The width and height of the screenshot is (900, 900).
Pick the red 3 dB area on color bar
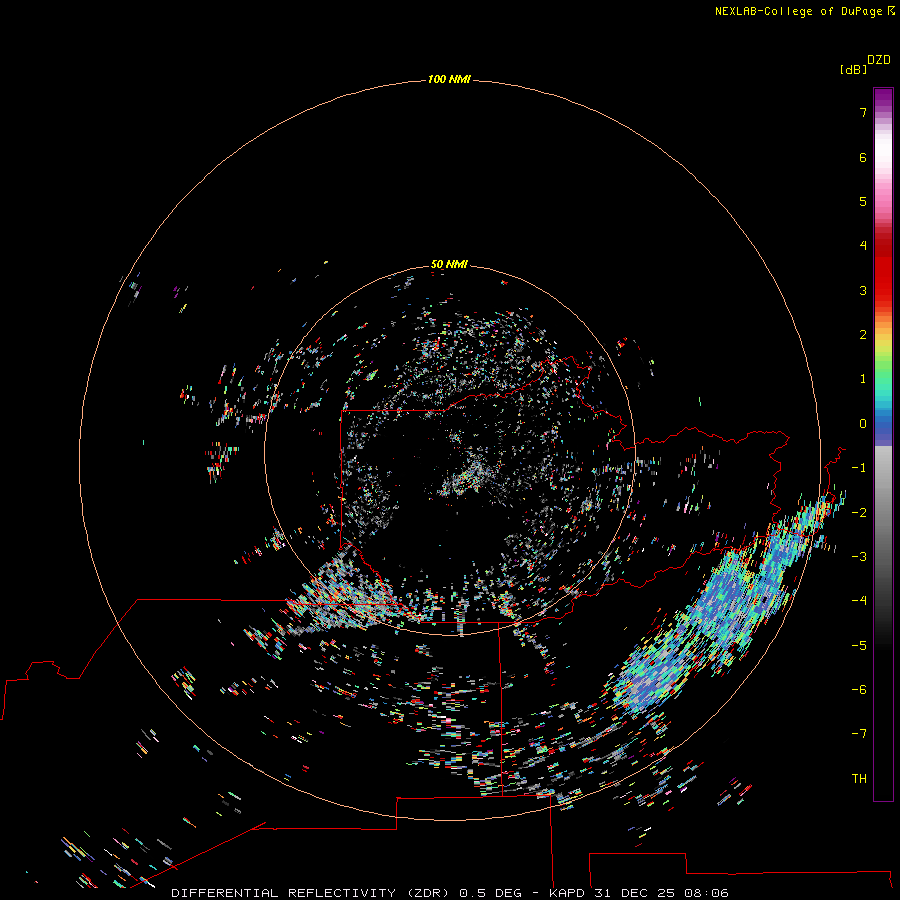(x=883, y=290)
